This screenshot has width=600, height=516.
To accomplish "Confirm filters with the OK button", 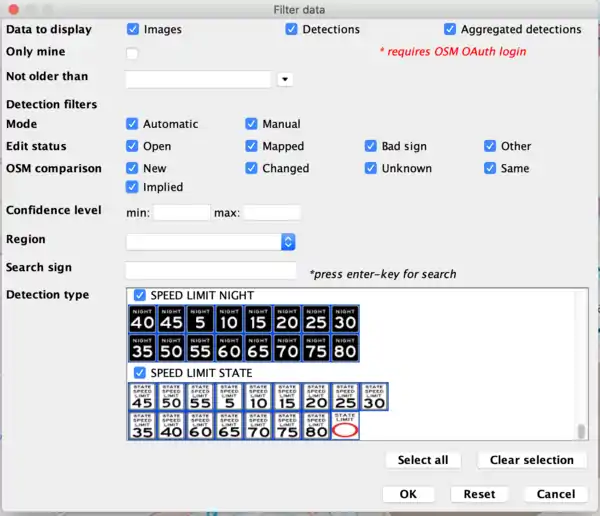I will click(408, 494).
